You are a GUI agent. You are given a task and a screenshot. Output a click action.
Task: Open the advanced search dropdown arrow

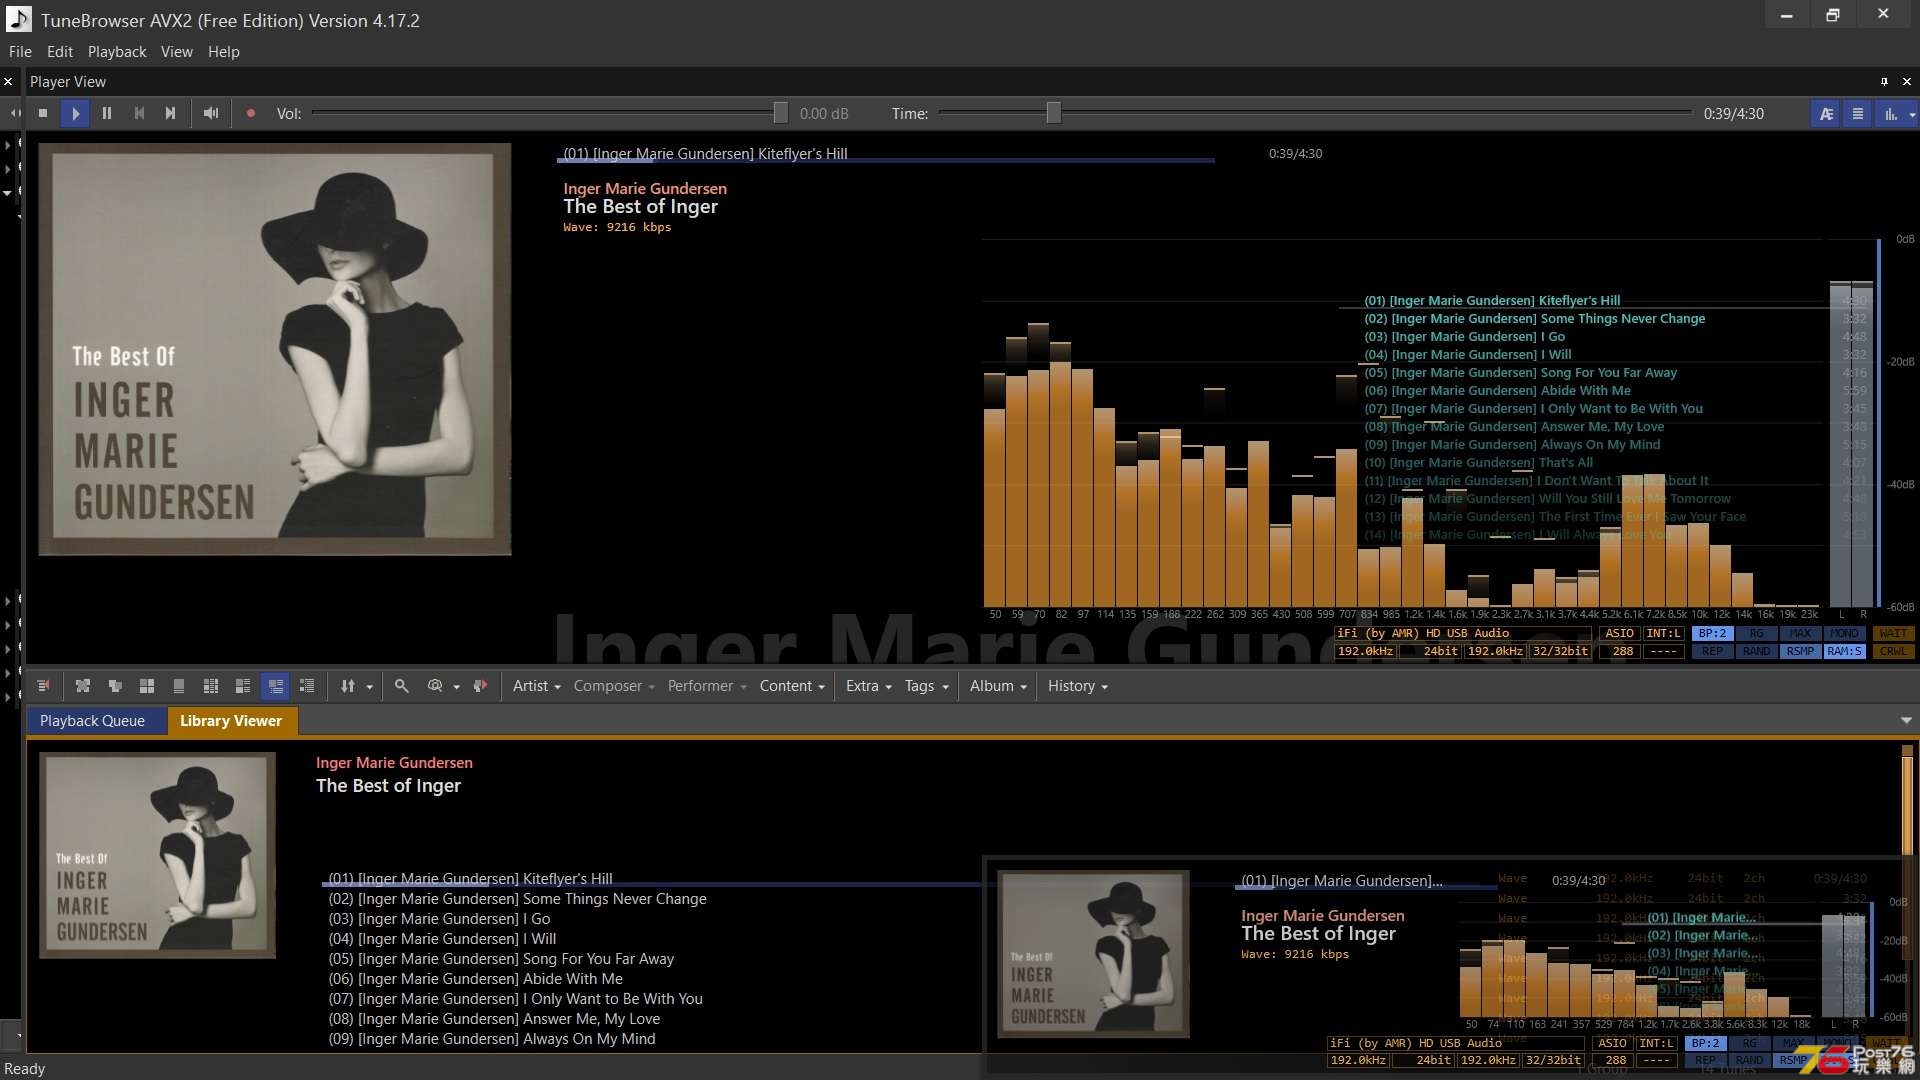pyautogui.click(x=456, y=687)
